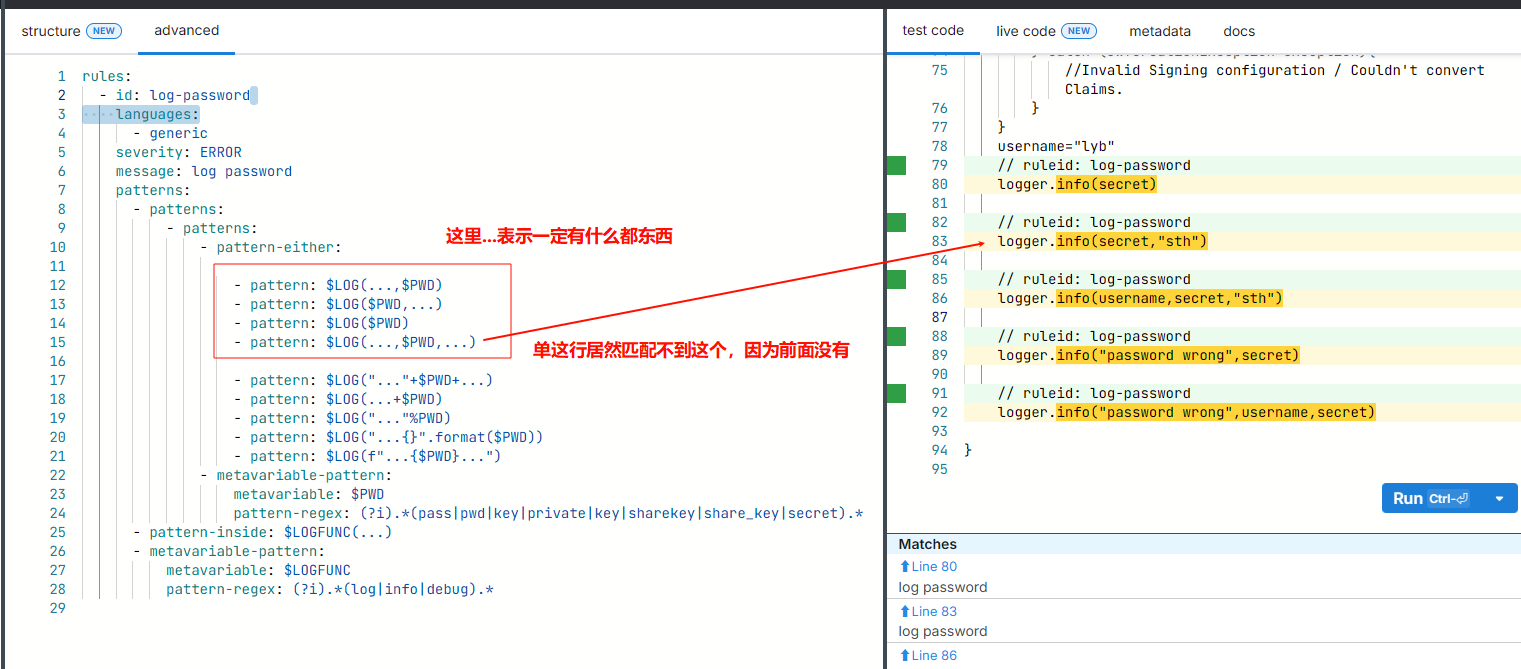Click line number 1 in rule editor

tap(61, 76)
